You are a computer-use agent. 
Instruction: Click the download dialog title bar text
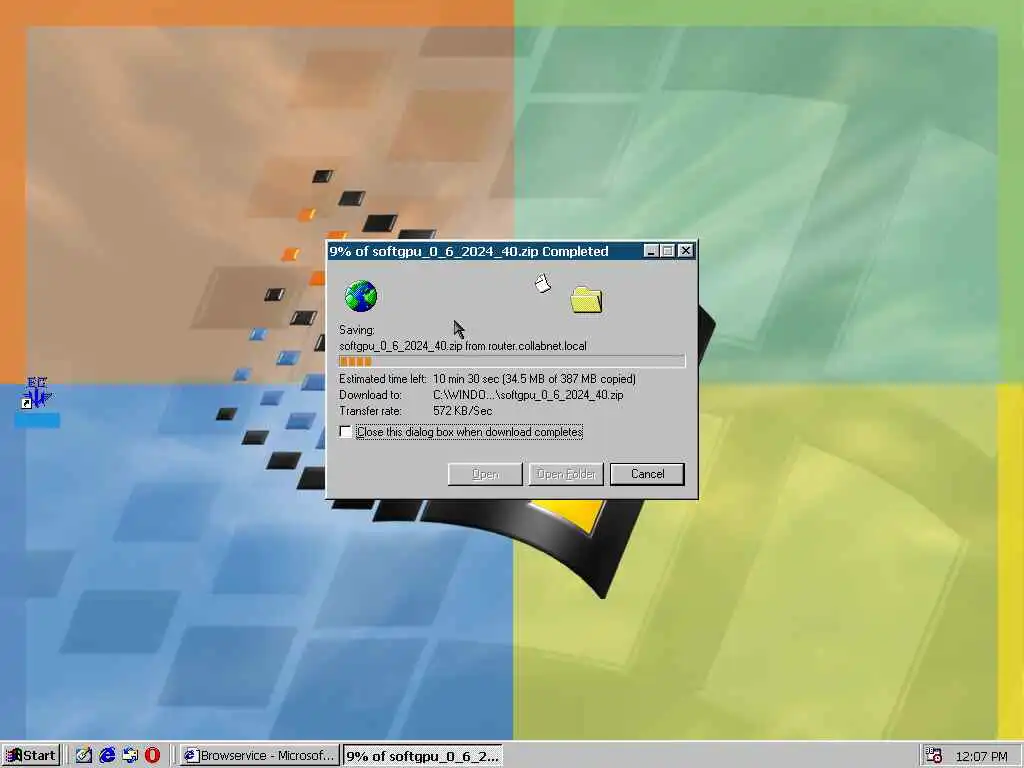pos(469,251)
